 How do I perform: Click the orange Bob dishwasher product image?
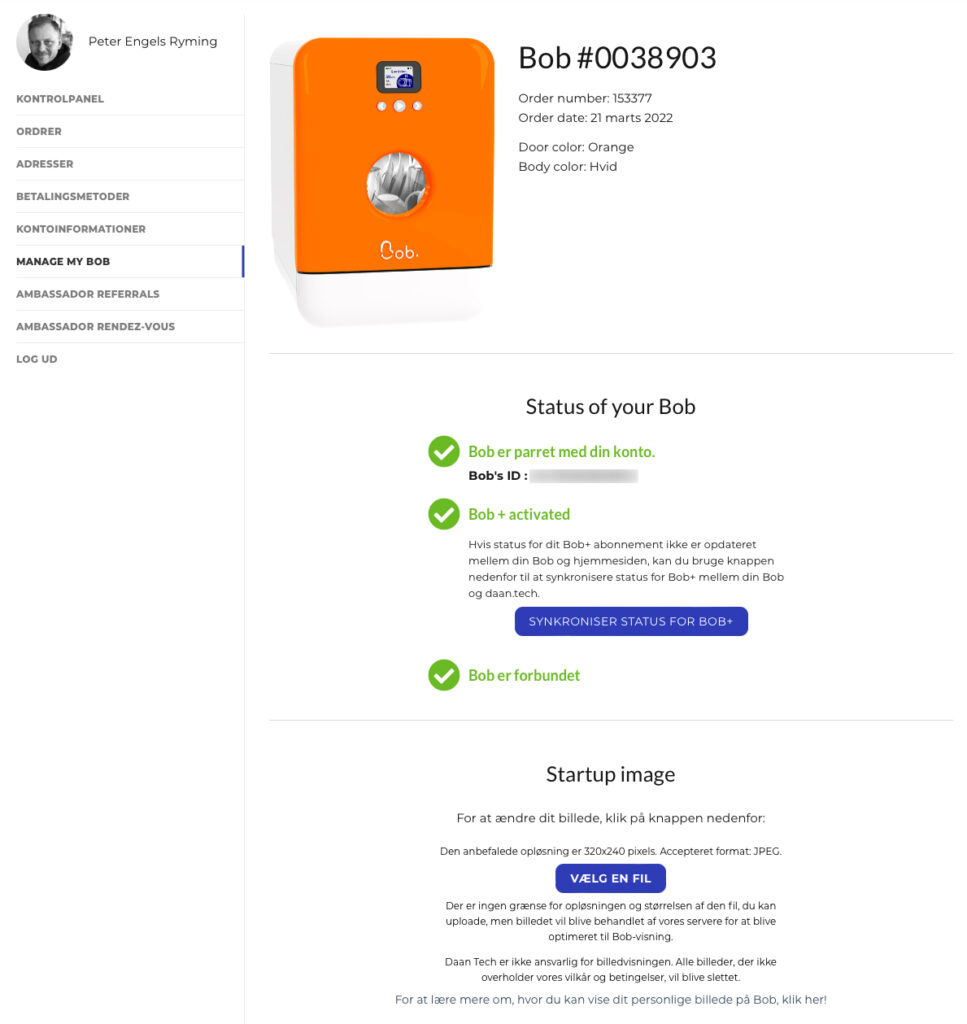pyautogui.click(x=383, y=182)
